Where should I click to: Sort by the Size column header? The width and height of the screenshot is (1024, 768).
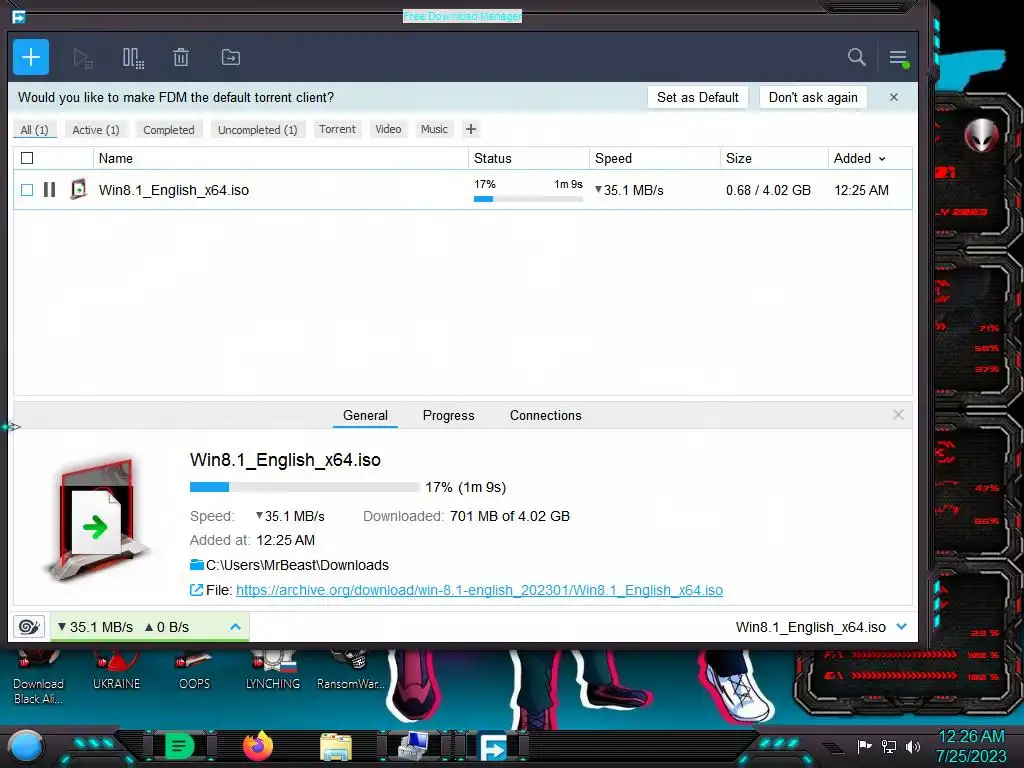tap(774, 159)
